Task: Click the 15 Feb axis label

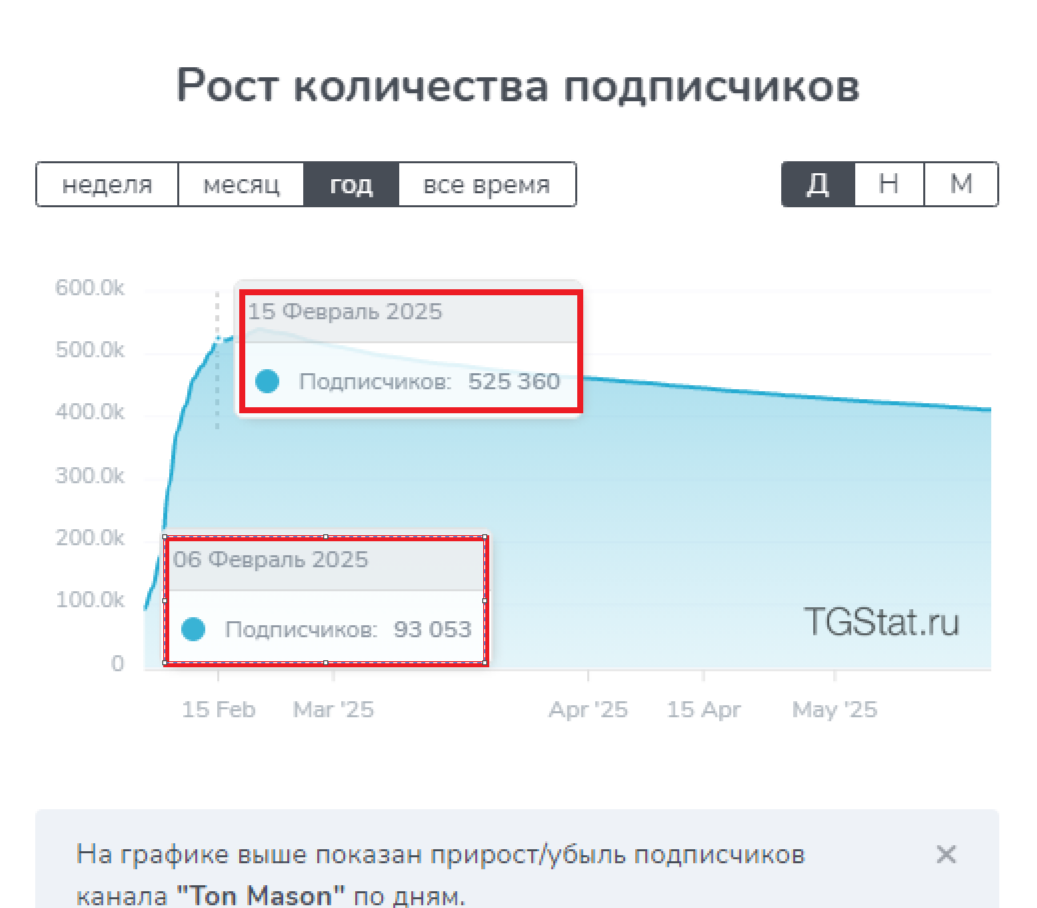Action: tap(218, 710)
